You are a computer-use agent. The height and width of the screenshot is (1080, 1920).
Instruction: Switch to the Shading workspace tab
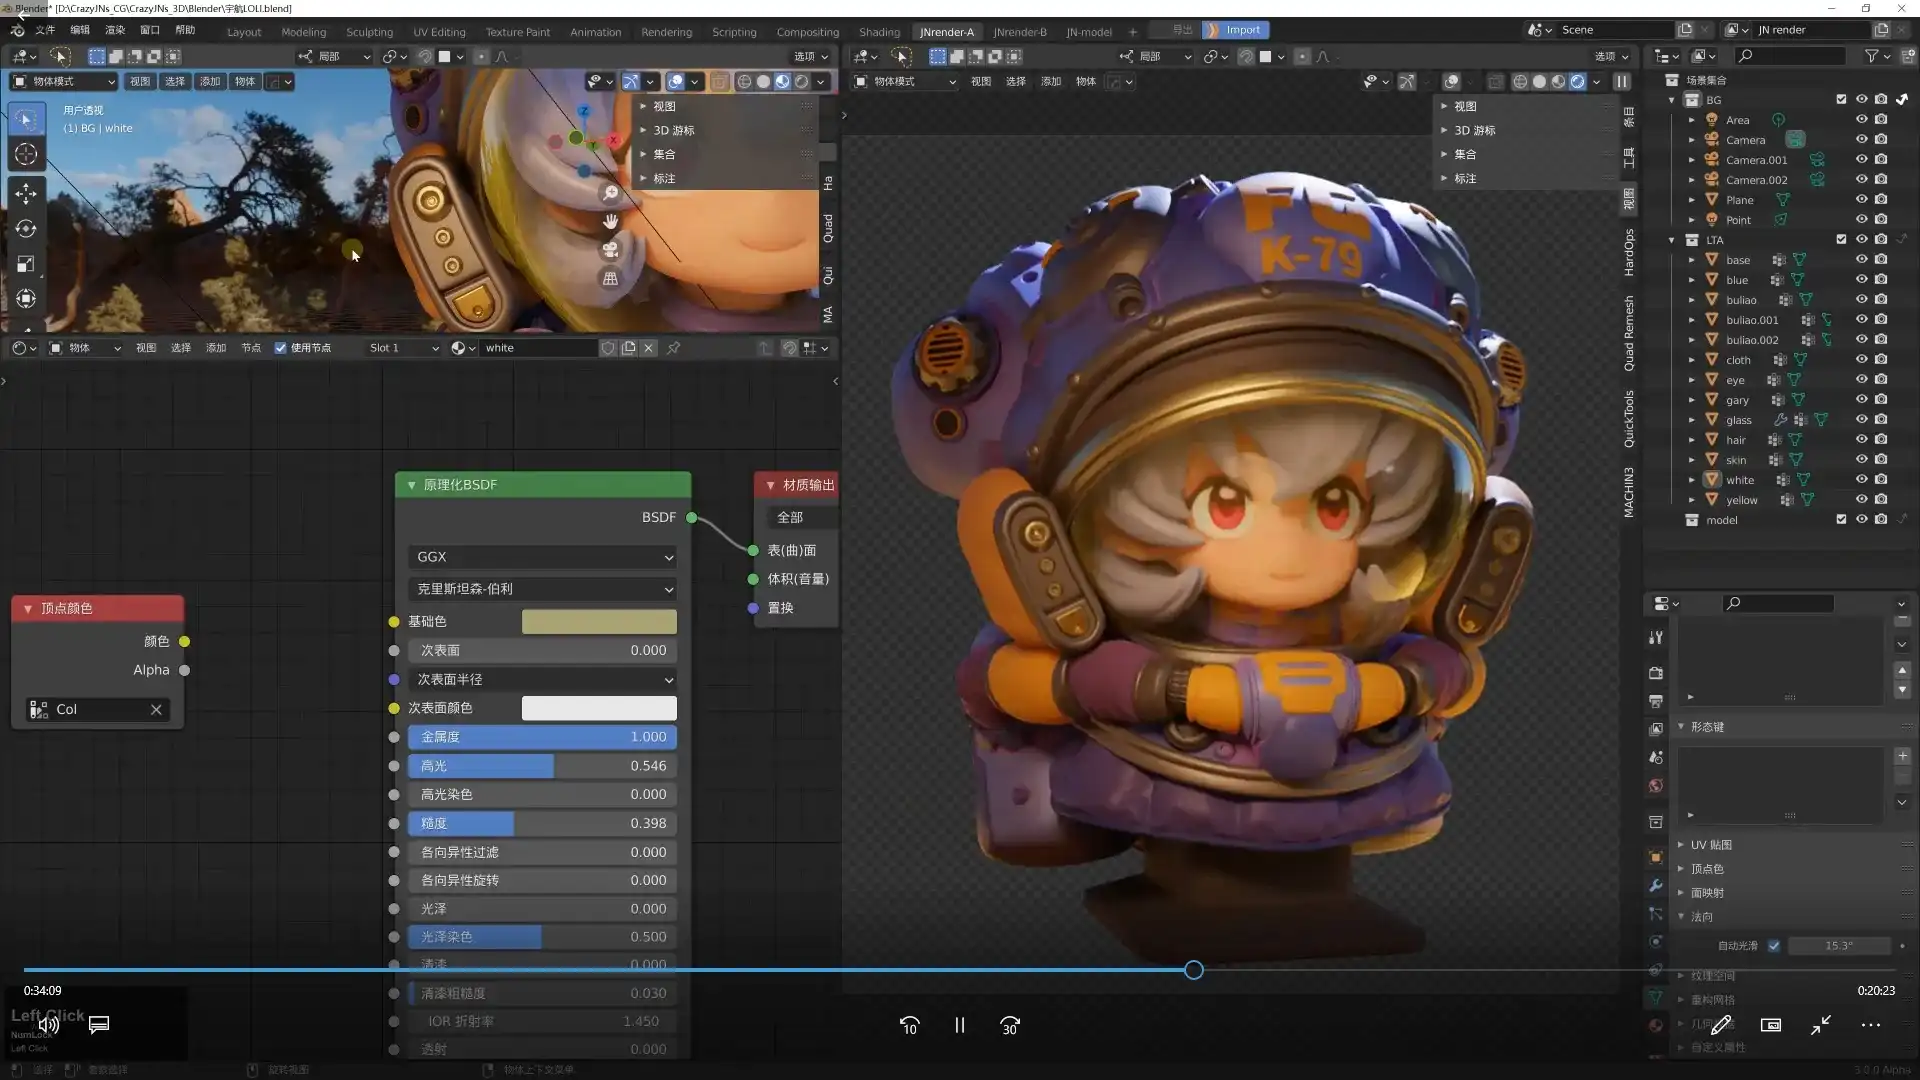pyautogui.click(x=879, y=32)
